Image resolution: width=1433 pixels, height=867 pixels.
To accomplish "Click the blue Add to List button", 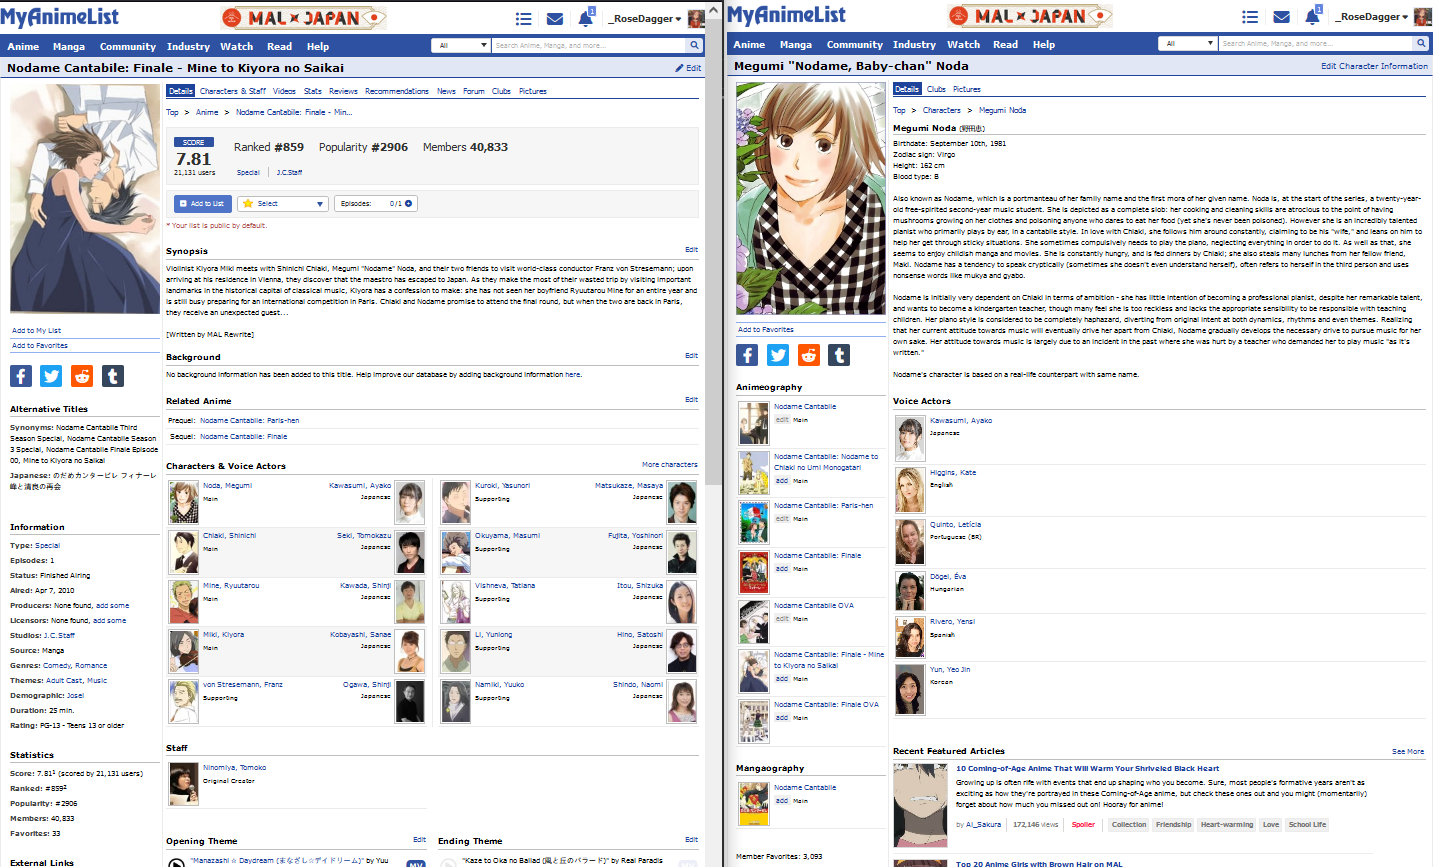I will coord(202,203).
